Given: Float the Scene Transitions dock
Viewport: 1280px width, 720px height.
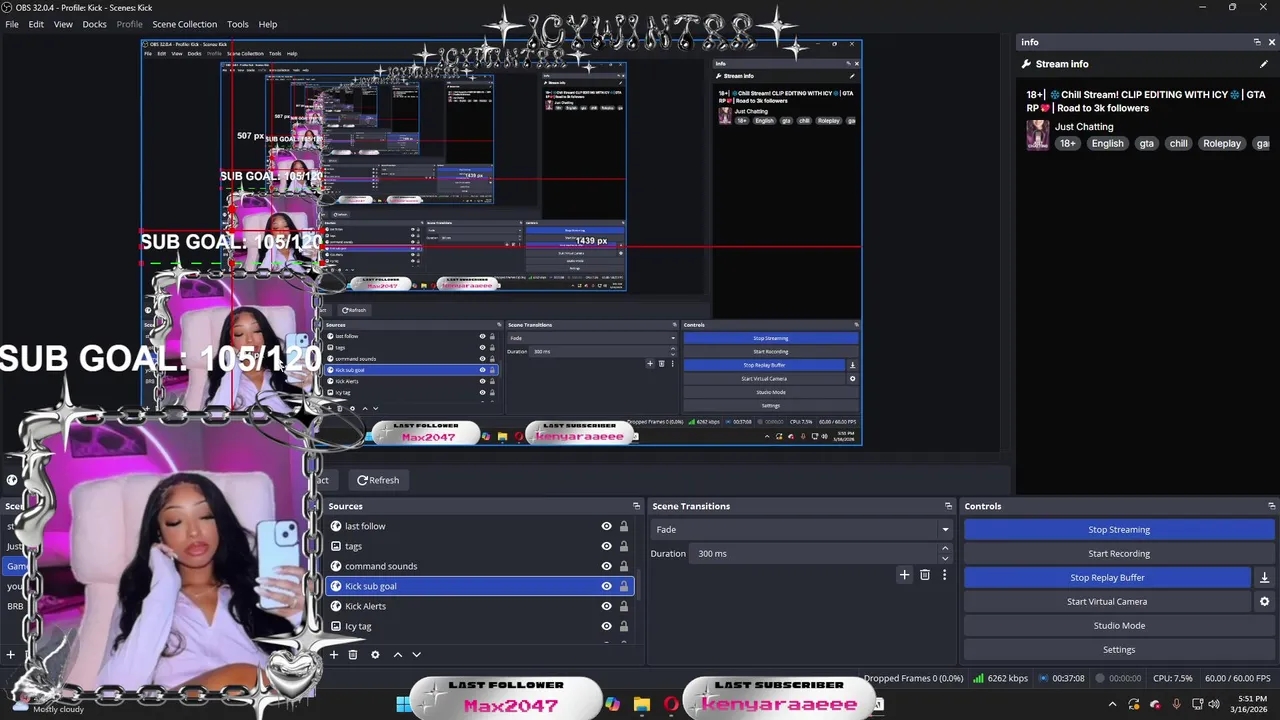Looking at the screenshot, I should (948, 506).
